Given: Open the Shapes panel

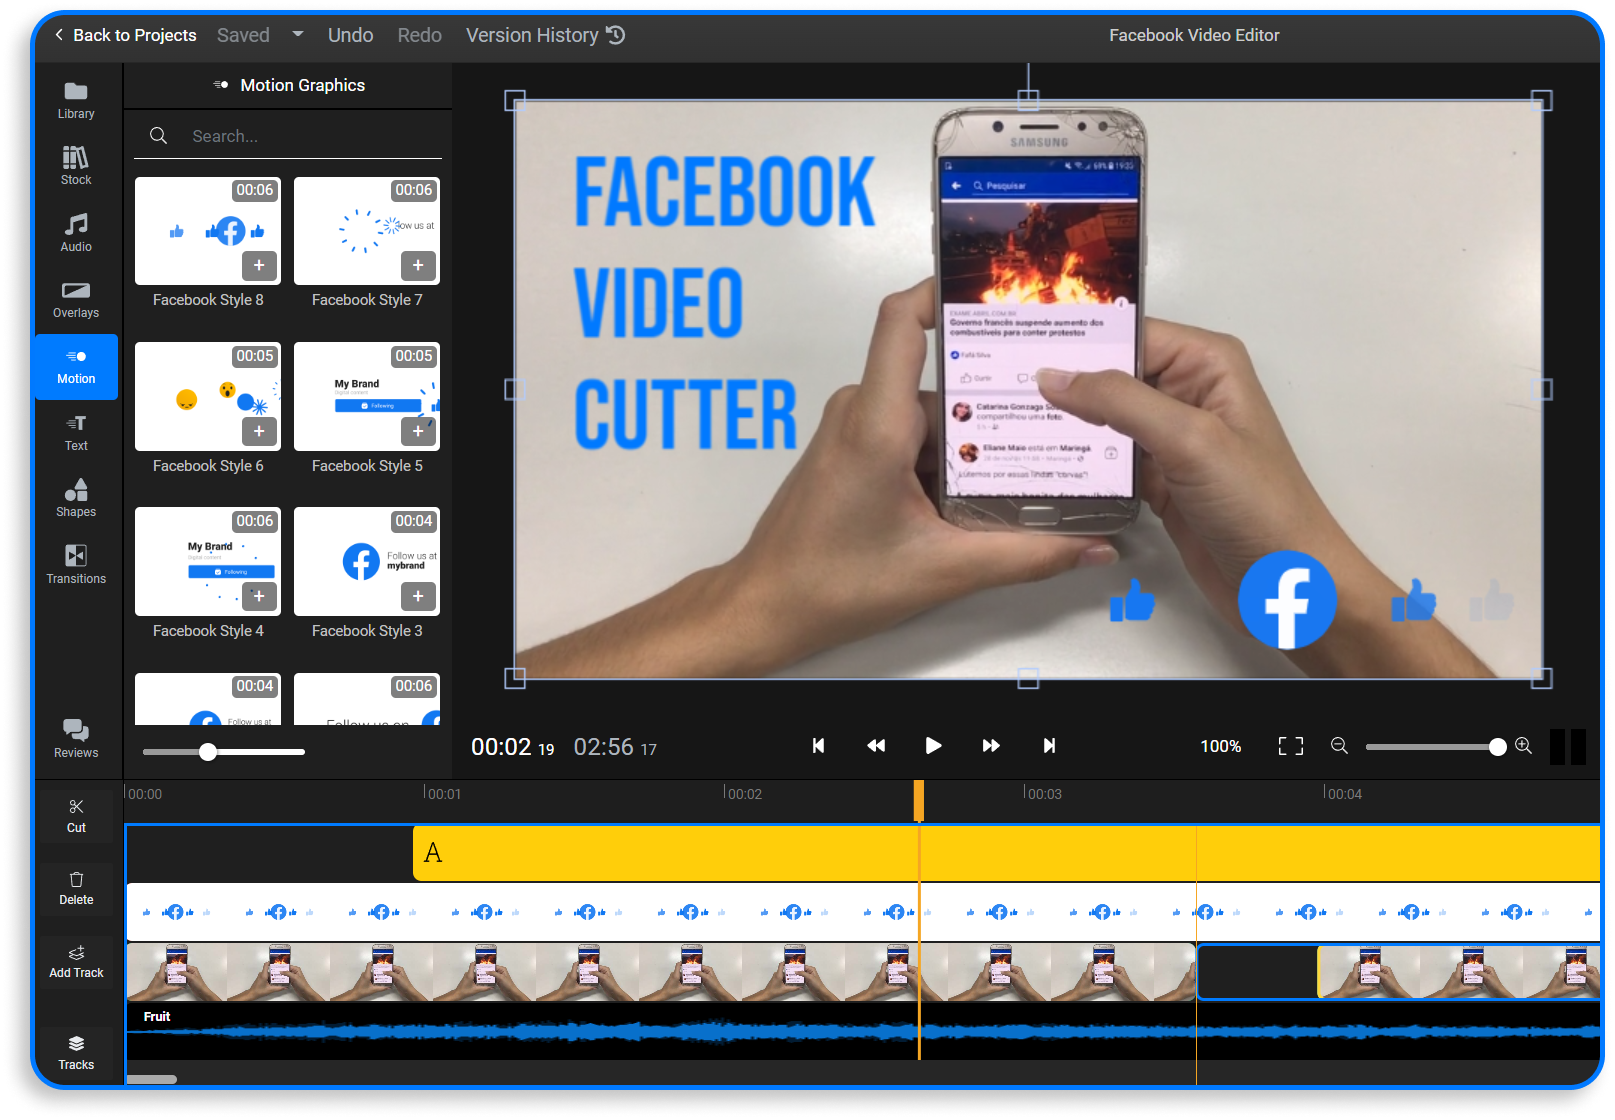Looking at the screenshot, I should coord(75,498).
